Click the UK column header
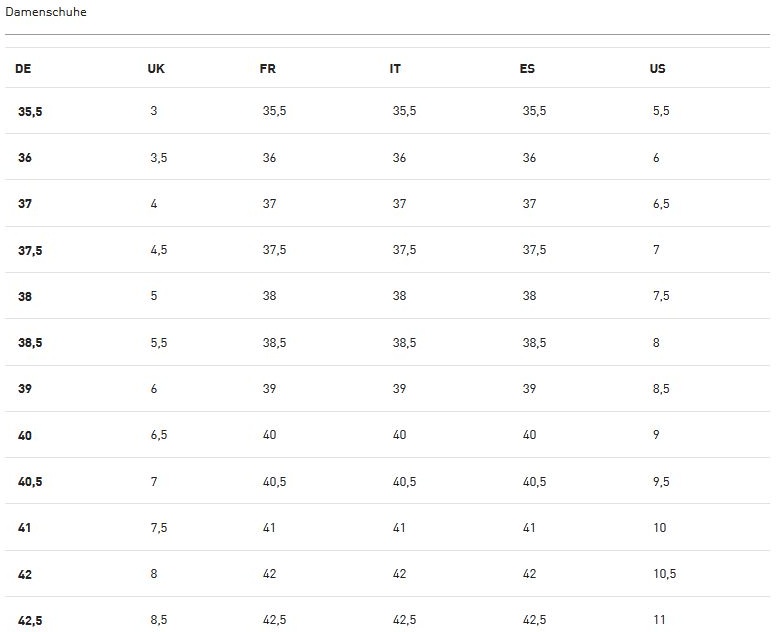The height and width of the screenshot is (632, 776). point(156,69)
